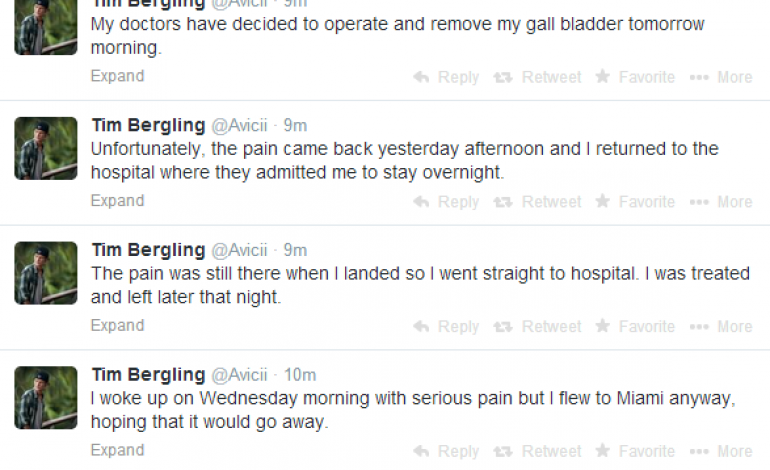Image resolution: width=770 pixels, height=470 pixels.
Task: Reply to the tweet about landing
Action: [446, 327]
